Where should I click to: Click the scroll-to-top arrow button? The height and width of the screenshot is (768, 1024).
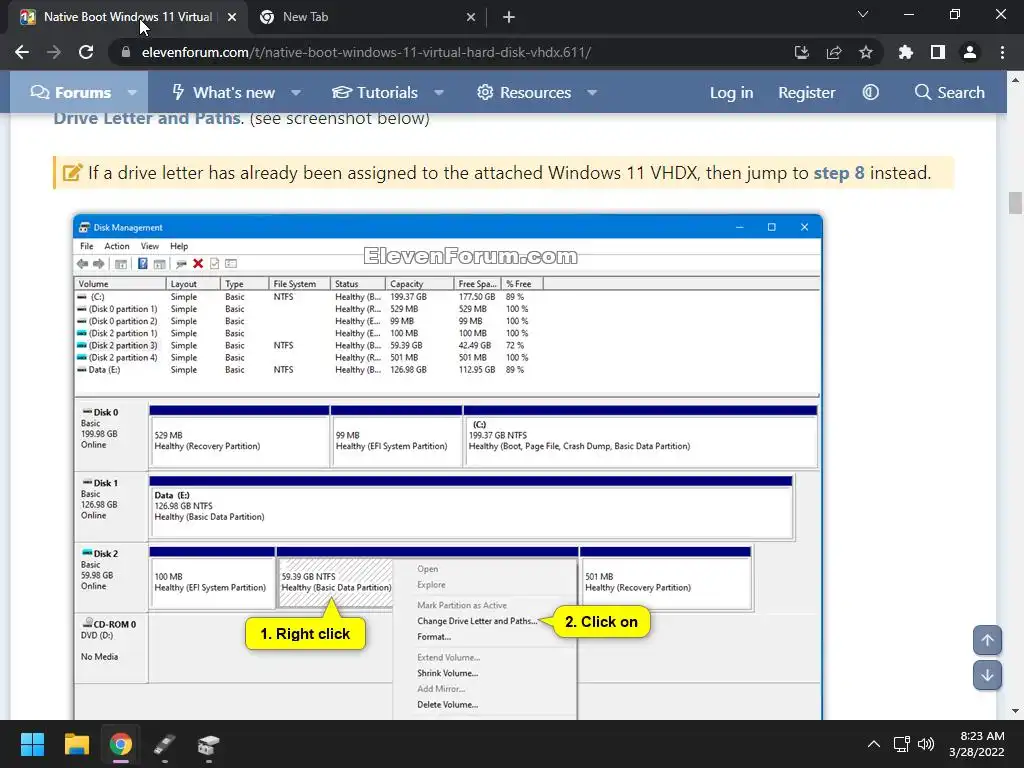pos(987,640)
